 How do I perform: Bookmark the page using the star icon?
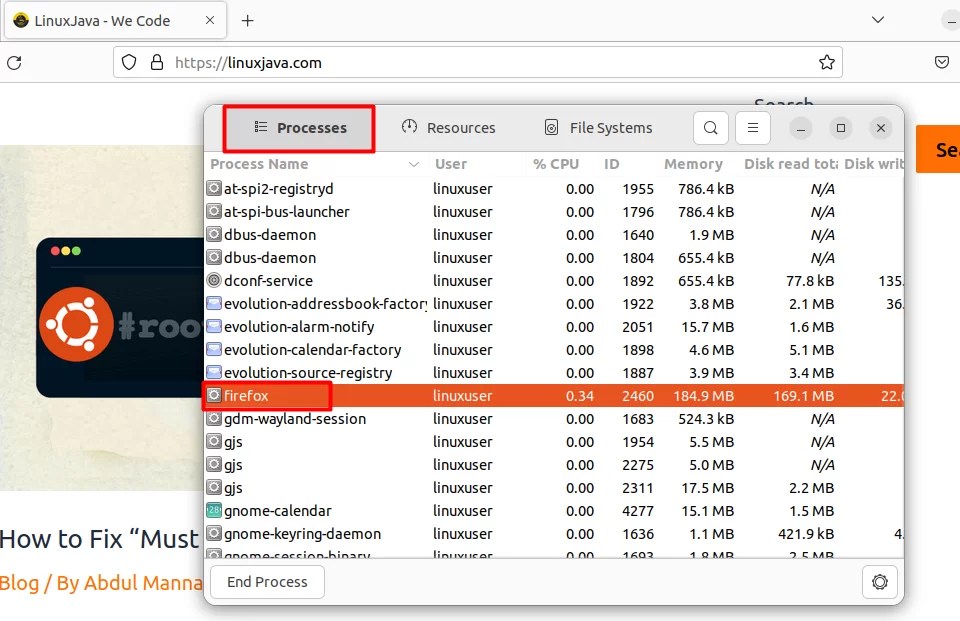[x=827, y=62]
